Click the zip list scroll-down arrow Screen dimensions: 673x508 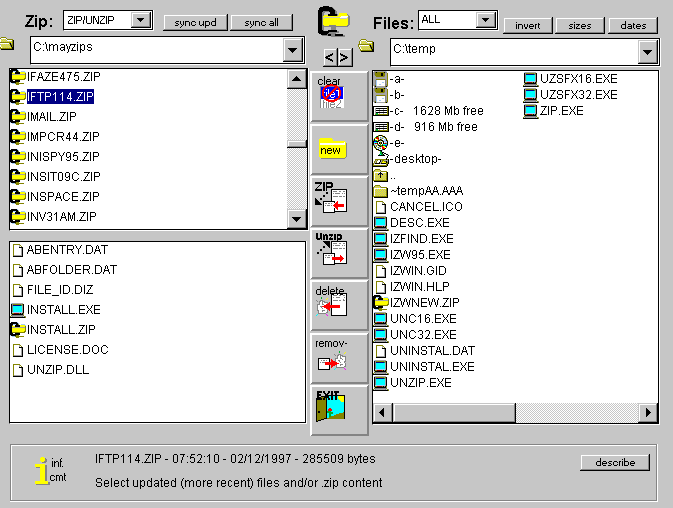pos(296,220)
